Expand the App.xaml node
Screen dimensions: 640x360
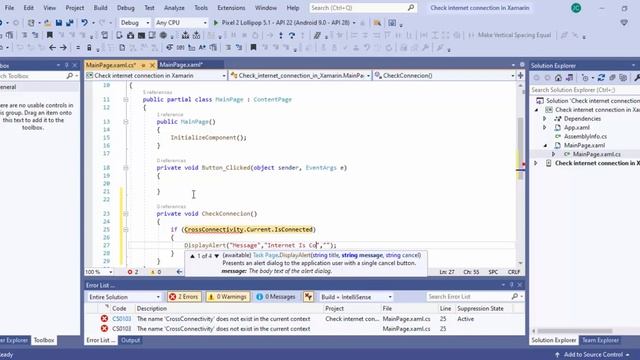point(544,128)
